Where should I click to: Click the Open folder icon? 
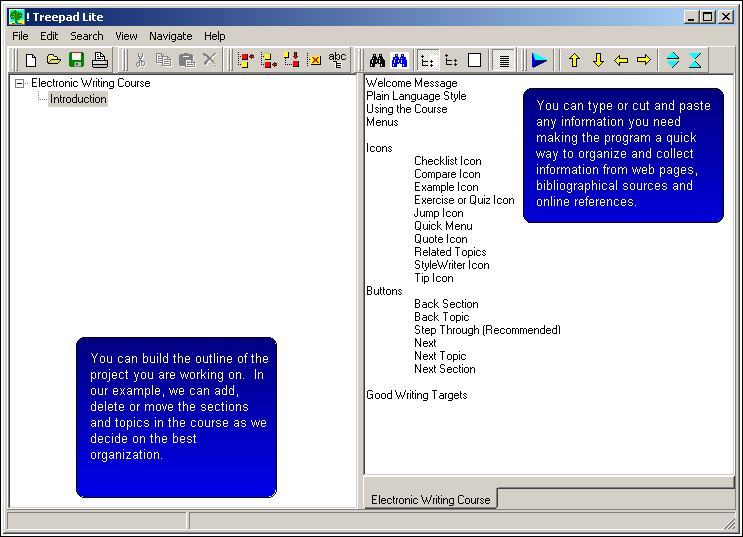[54, 60]
